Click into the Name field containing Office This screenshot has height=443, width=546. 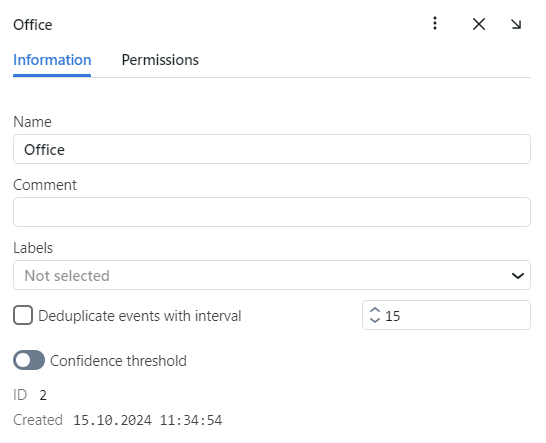point(272,149)
